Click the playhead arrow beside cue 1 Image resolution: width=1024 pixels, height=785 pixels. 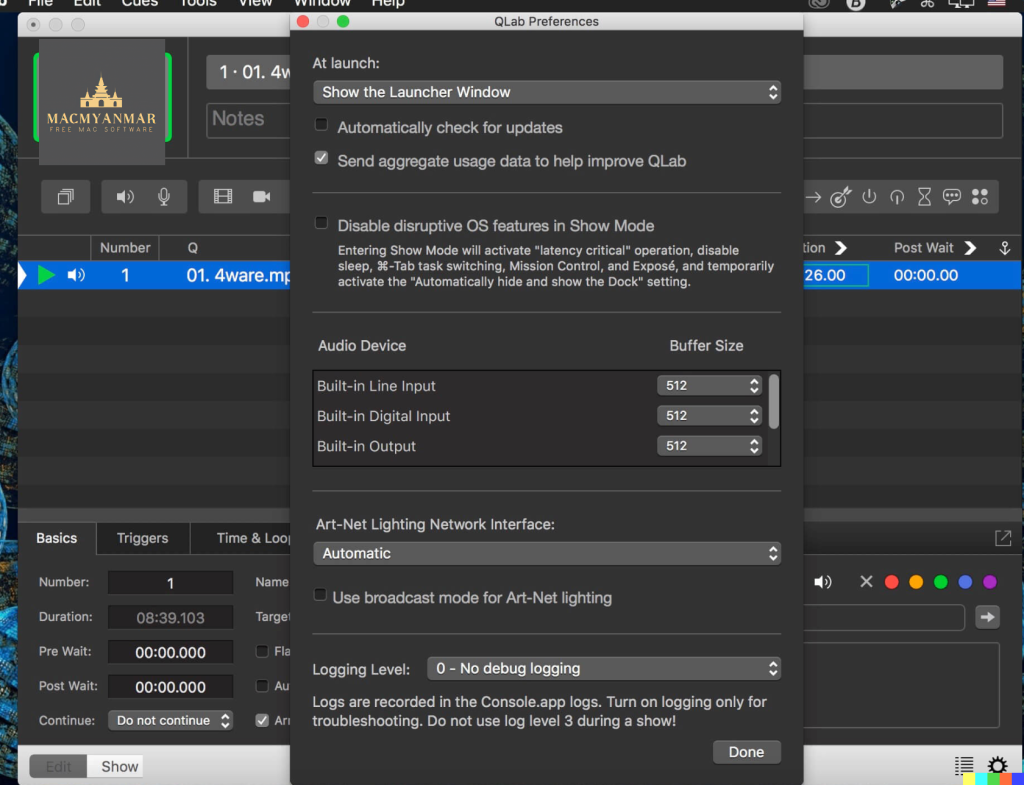22,275
